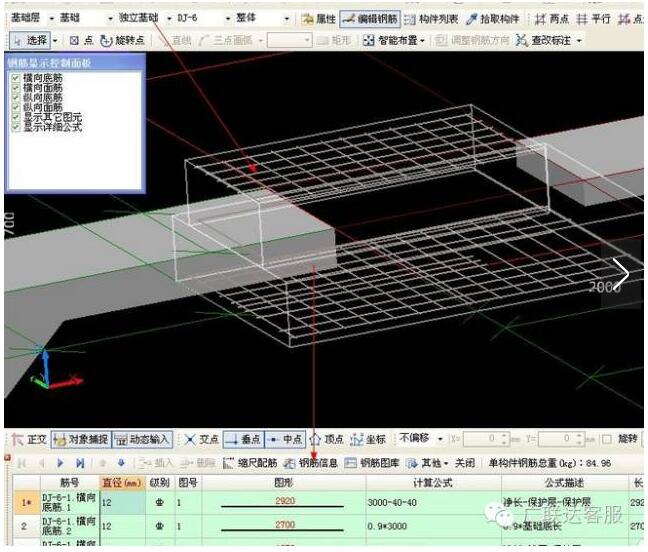Viewport: 648px width, 552px height.
Task: Click formula cell 0.9*3000
Action: coord(433,526)
